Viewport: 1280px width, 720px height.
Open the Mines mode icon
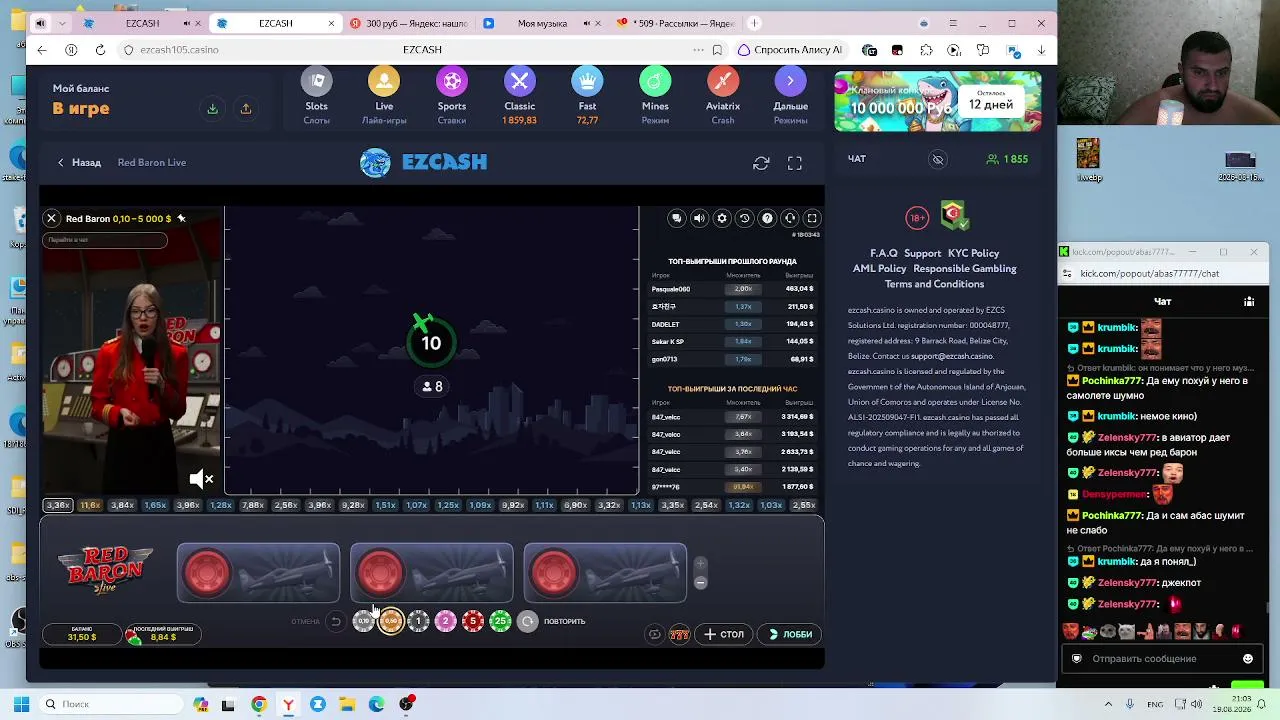tap(655, 81)
